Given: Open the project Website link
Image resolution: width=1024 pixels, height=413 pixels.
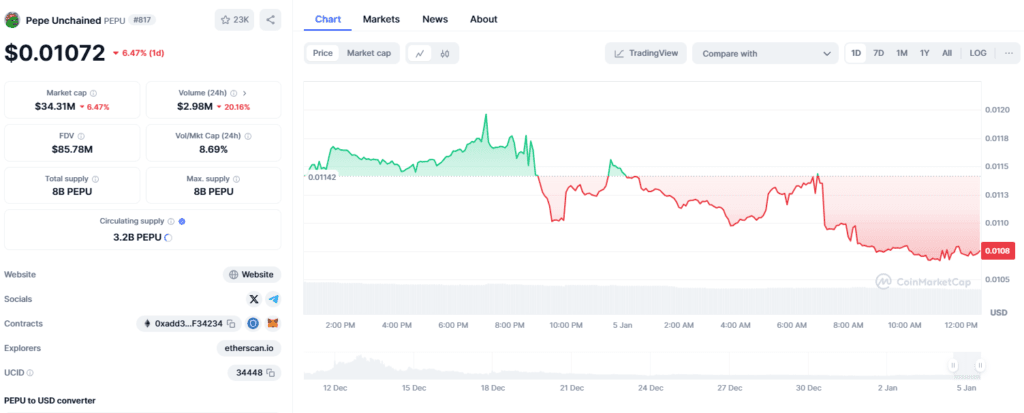Looking at the screenshot, I should [x=252, y=274].
